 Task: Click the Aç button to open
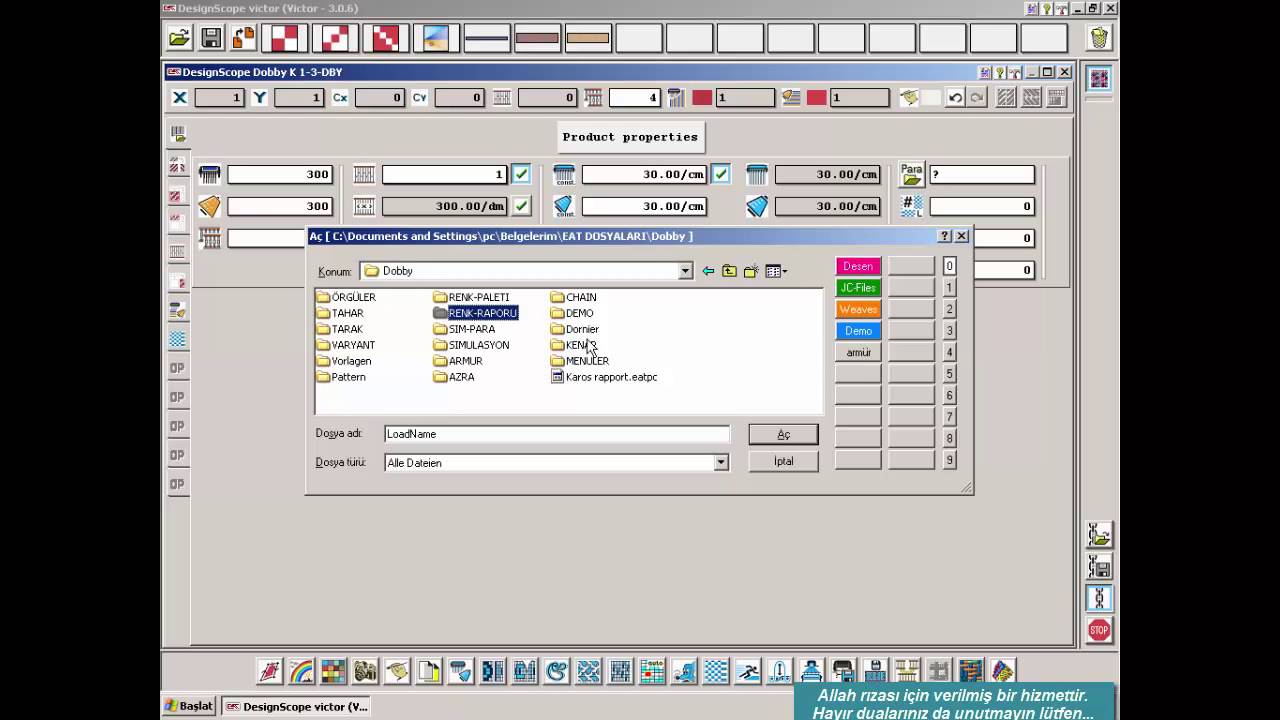(783, 434)
